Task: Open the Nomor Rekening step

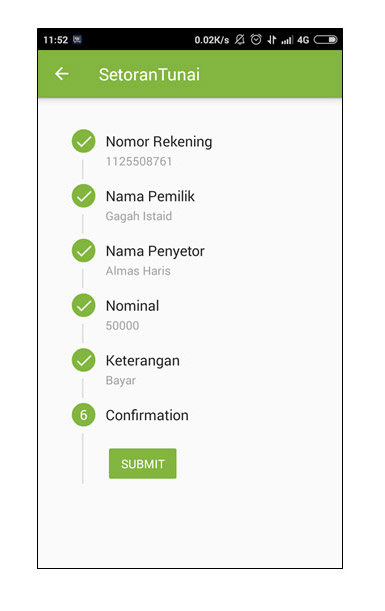Action: pos(159,141)
